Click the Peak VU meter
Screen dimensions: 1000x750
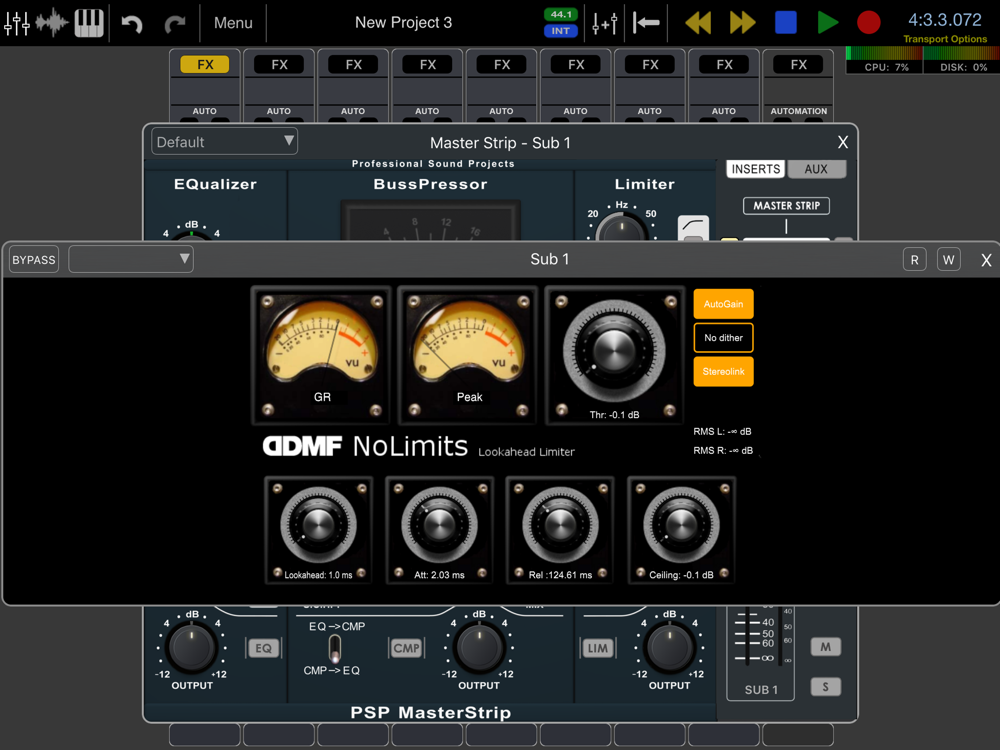coord(468,355)
